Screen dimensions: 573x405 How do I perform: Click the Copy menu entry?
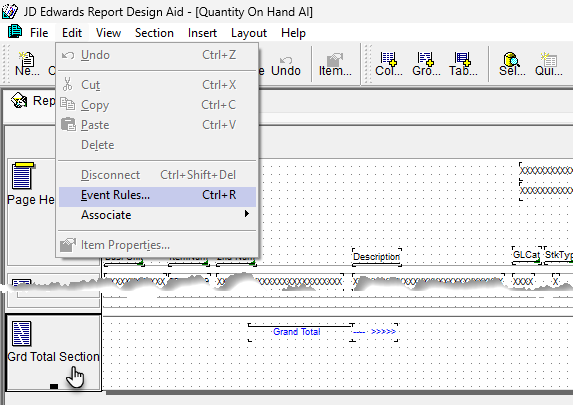[x=157, y=105]
